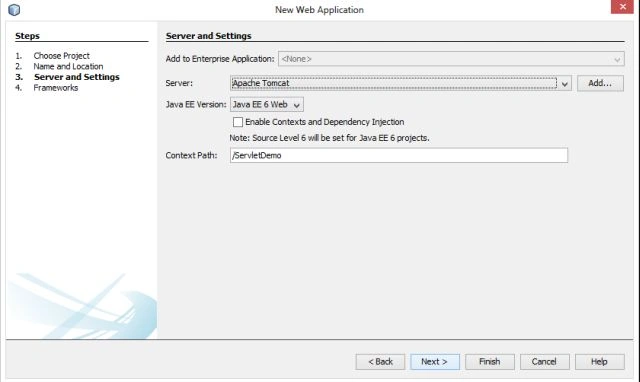Click the Add to Enterprise Application label

220,59
